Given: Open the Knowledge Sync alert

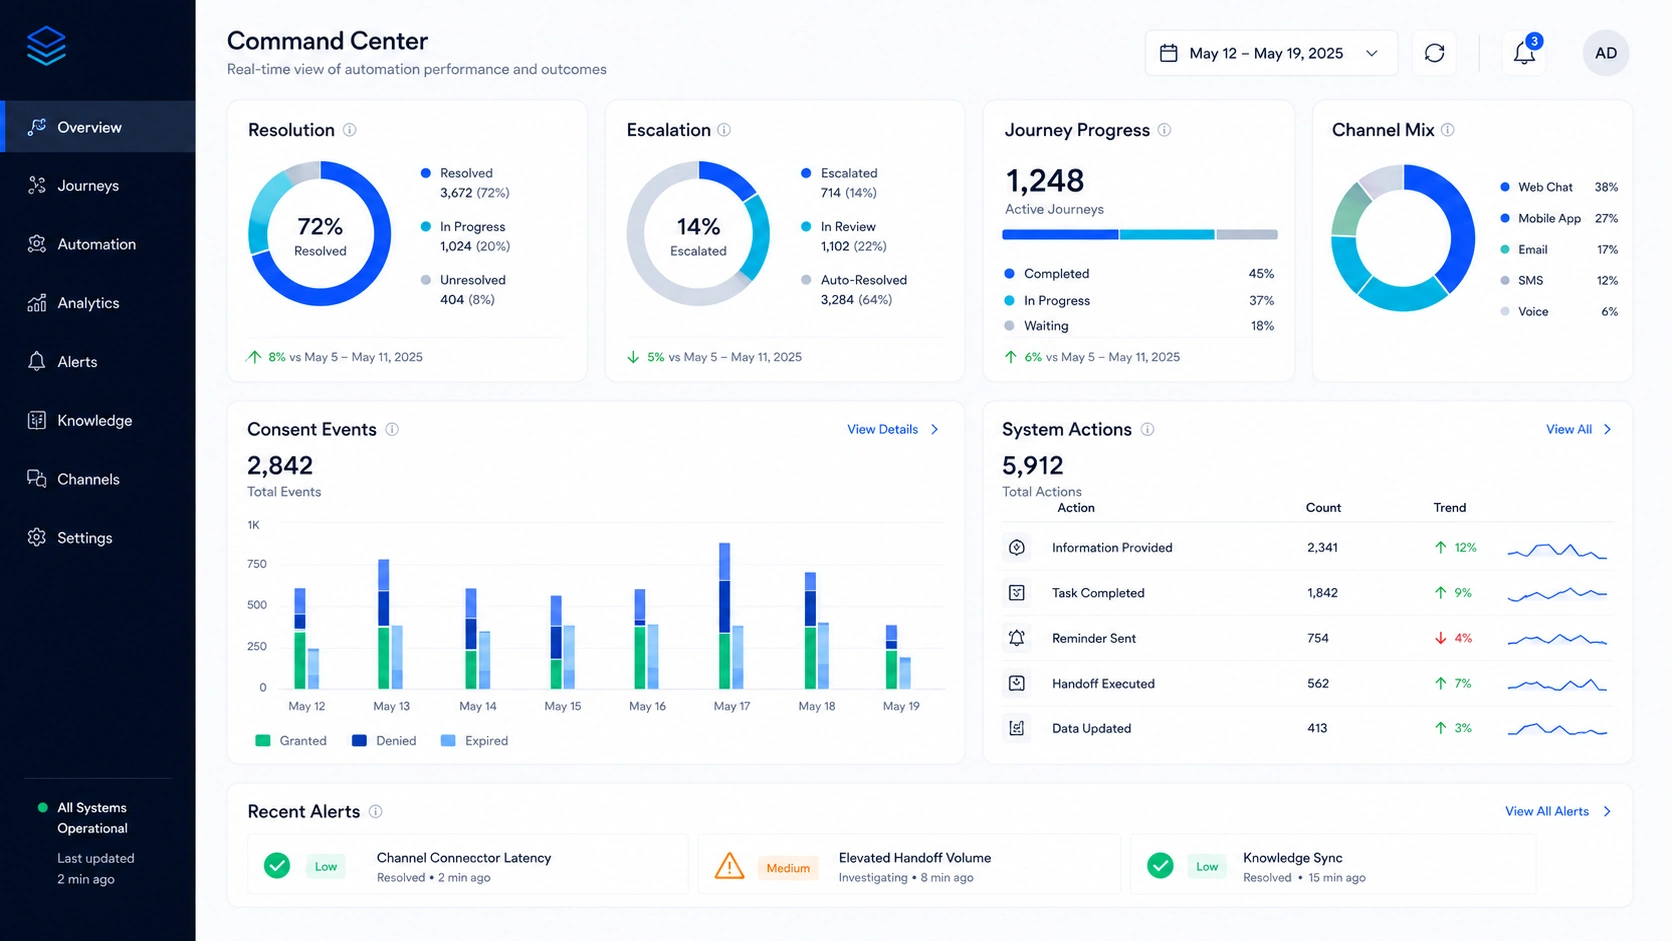Looking at the screenshot, I should (1333, 866).
